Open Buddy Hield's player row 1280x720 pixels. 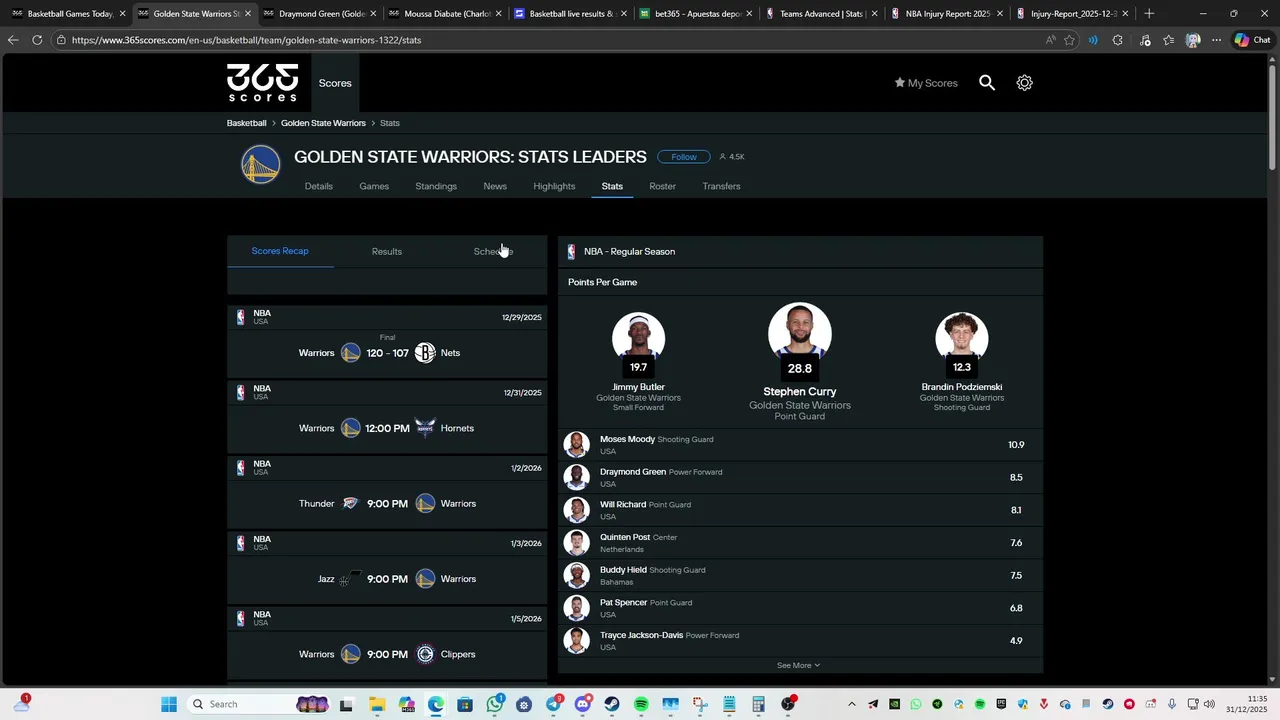pyautogui.click(x=800, y=576)
